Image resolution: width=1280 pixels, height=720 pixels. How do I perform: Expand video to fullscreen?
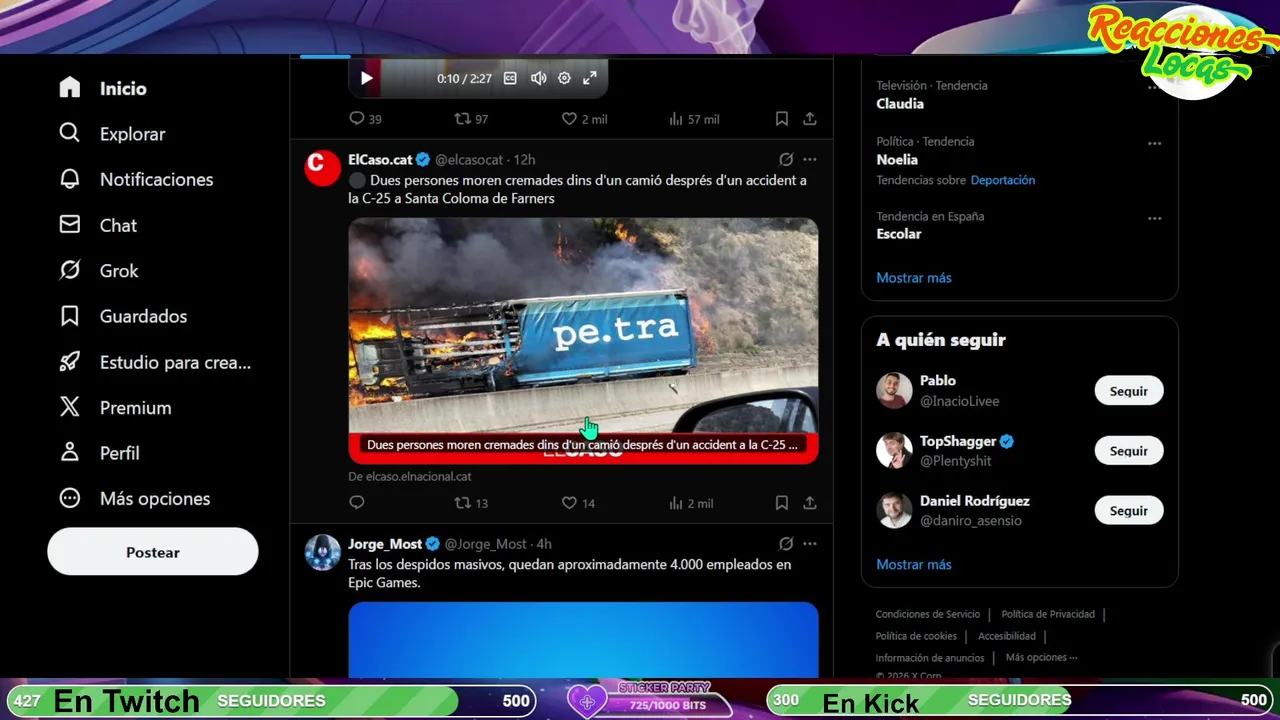590,78
